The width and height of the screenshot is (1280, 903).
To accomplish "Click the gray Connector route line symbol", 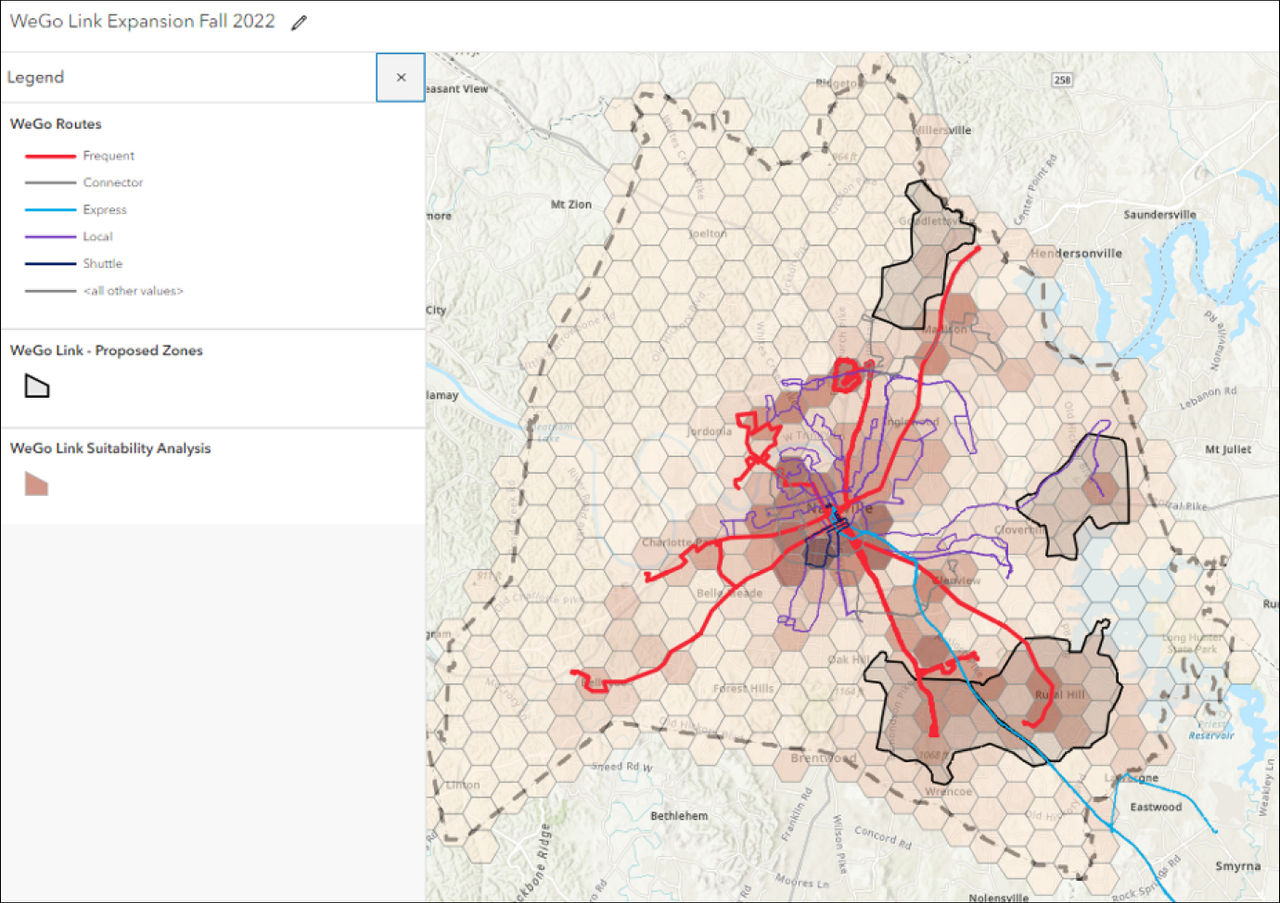I will pos(50,183).
